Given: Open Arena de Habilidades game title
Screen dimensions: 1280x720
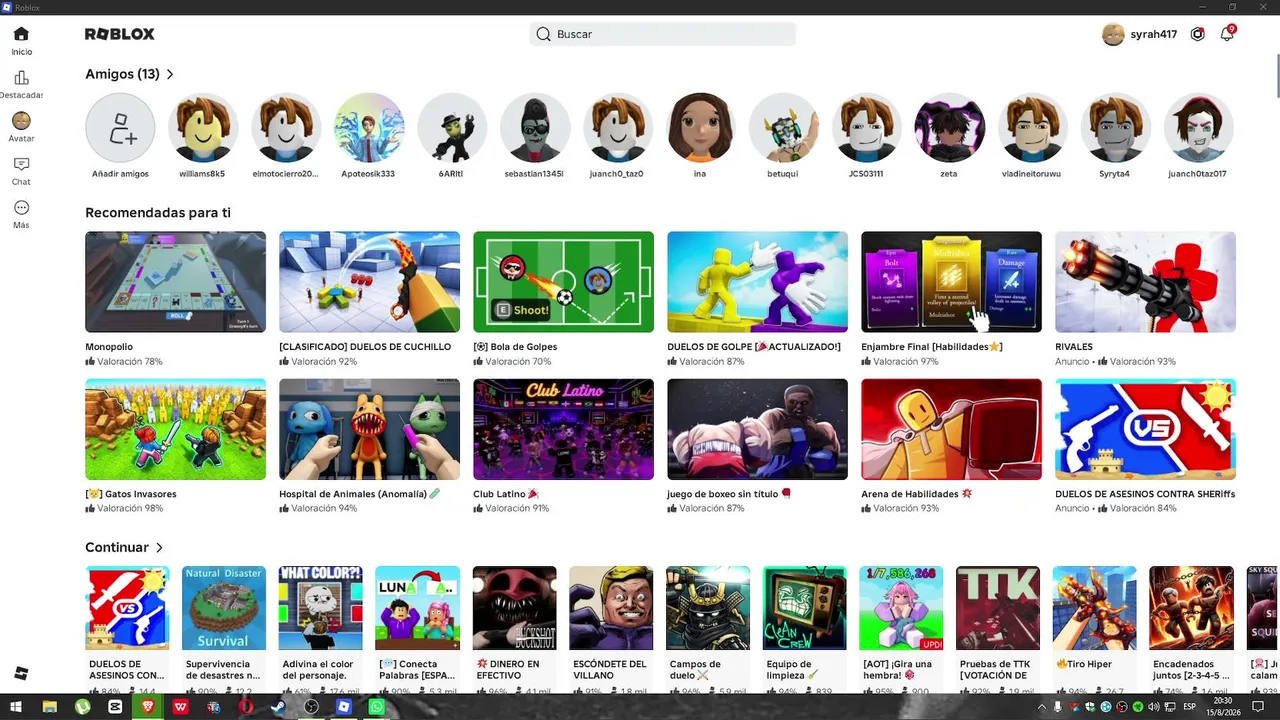Looking at the screenshot, I should (917, 494).
